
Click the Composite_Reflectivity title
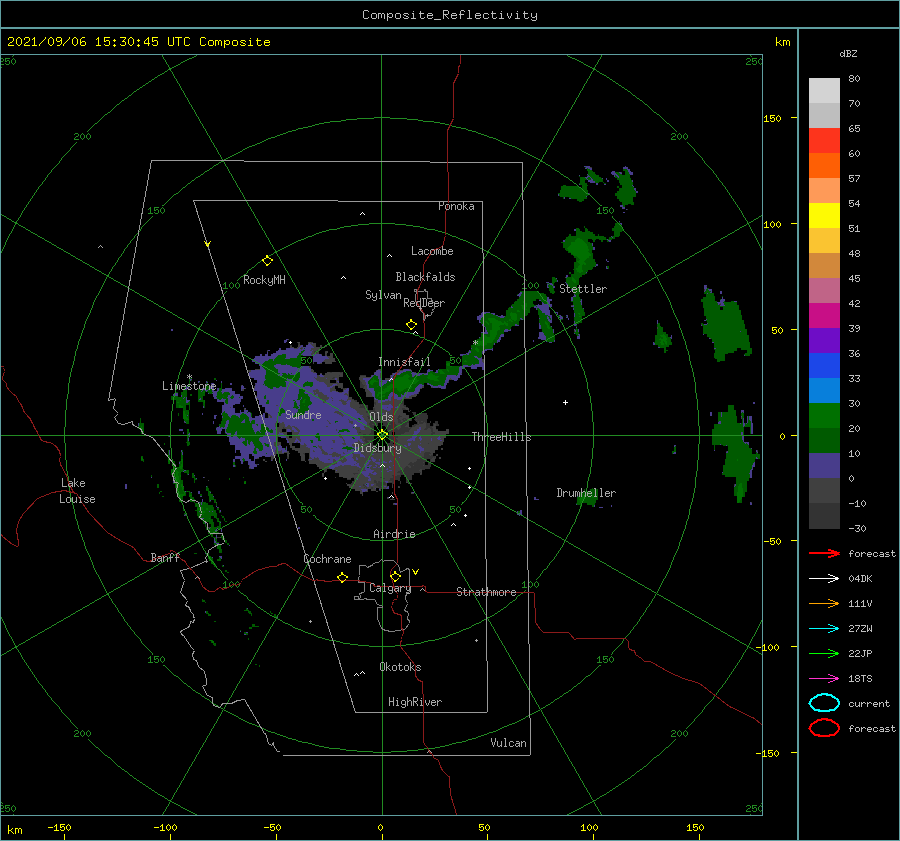[x=450, y=15]
